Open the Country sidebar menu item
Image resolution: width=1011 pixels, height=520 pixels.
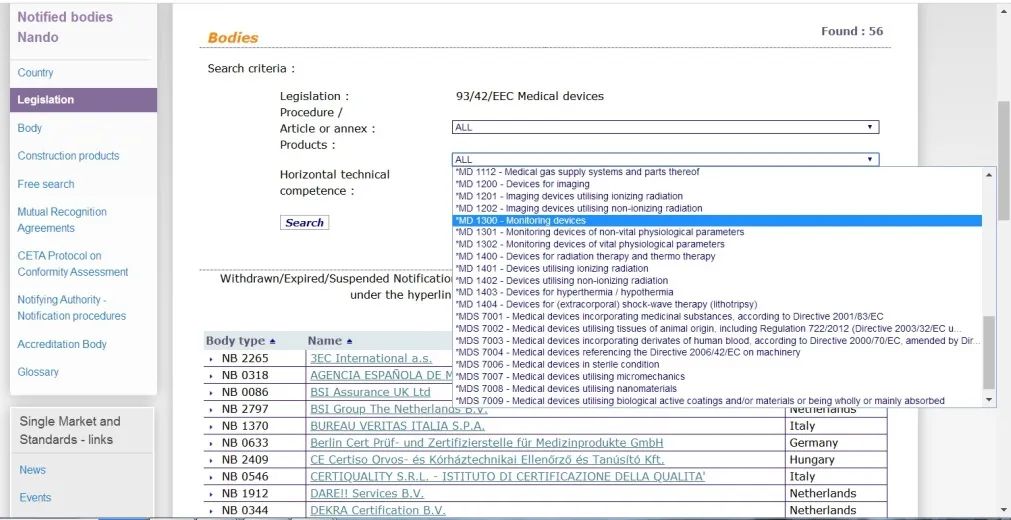35,73
